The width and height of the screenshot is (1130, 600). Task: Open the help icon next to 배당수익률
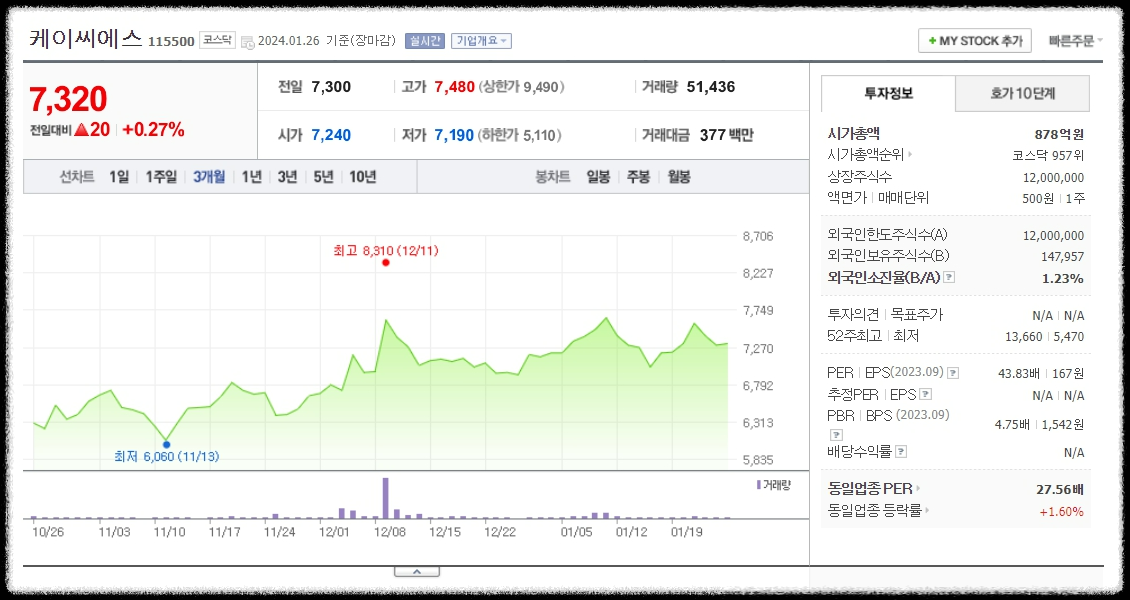901,452
